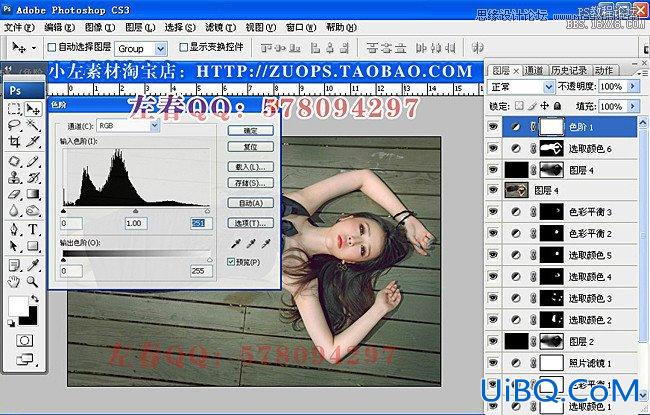Swap foreground and background colors
Image resolution: width=650 pixels, height=415 pixels.
(35, 299)
